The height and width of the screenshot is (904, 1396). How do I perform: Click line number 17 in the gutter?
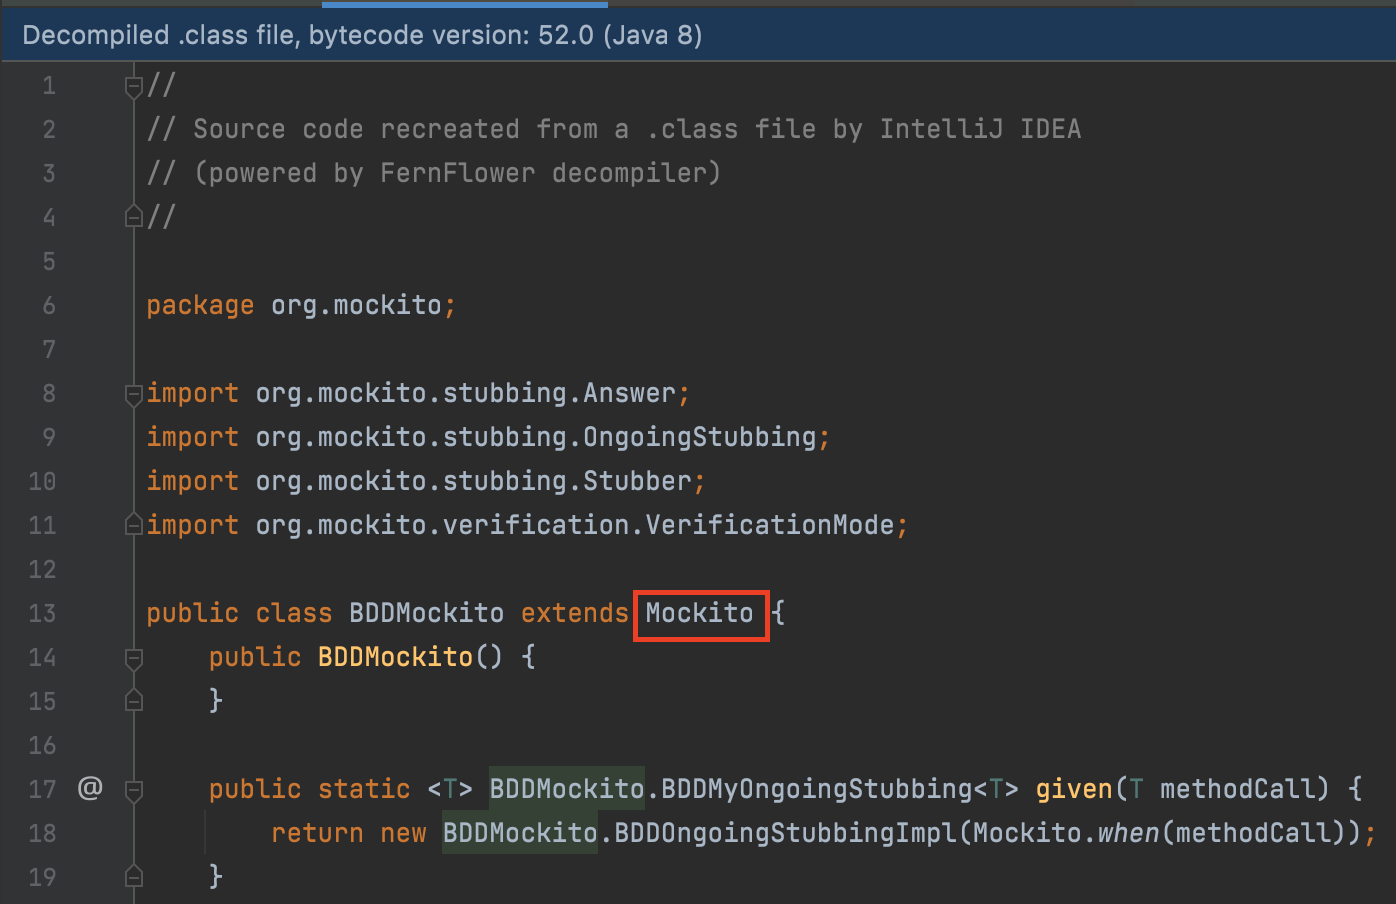[x=42, y=789]
